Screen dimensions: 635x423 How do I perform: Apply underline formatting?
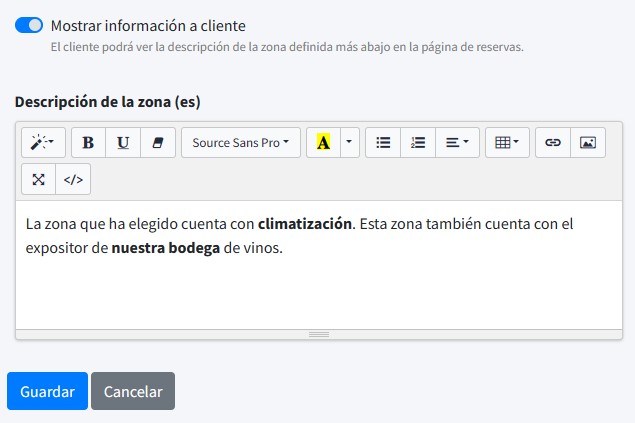[123, 143]
